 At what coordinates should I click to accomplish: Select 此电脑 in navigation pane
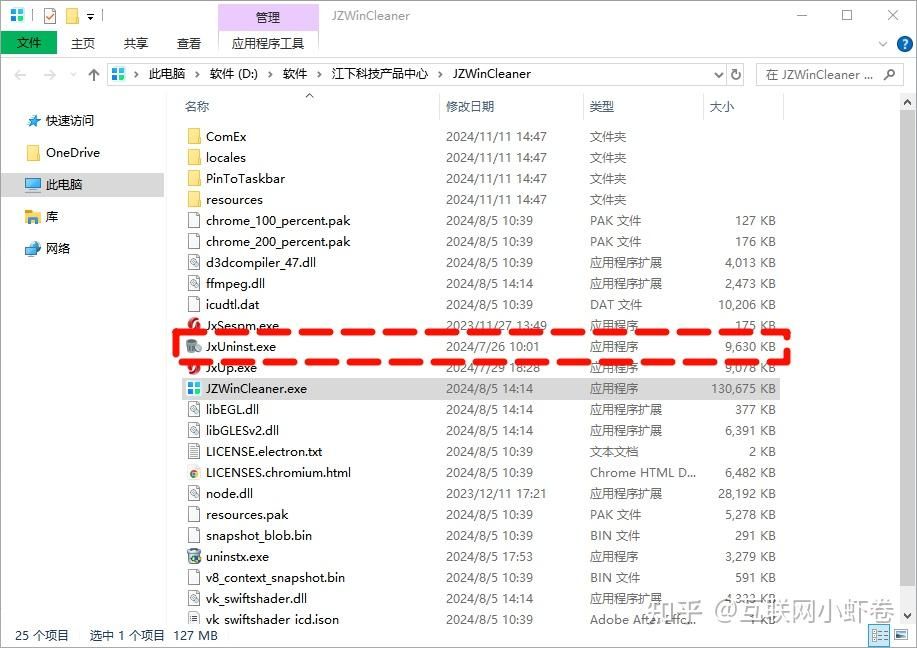pyautogui.click(x=64, y=185)
